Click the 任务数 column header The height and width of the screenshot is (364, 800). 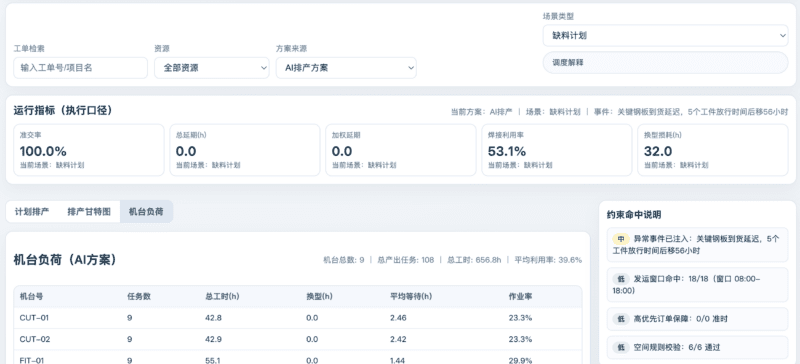139,296
